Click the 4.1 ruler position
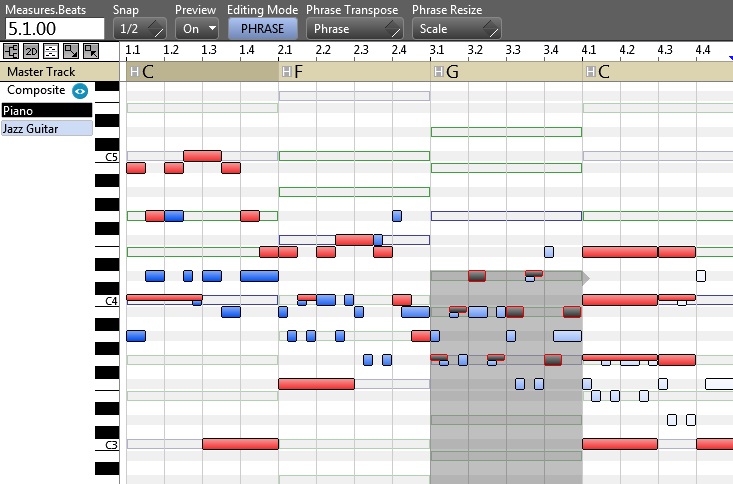The image size is (733, 484). pos(589,50)
